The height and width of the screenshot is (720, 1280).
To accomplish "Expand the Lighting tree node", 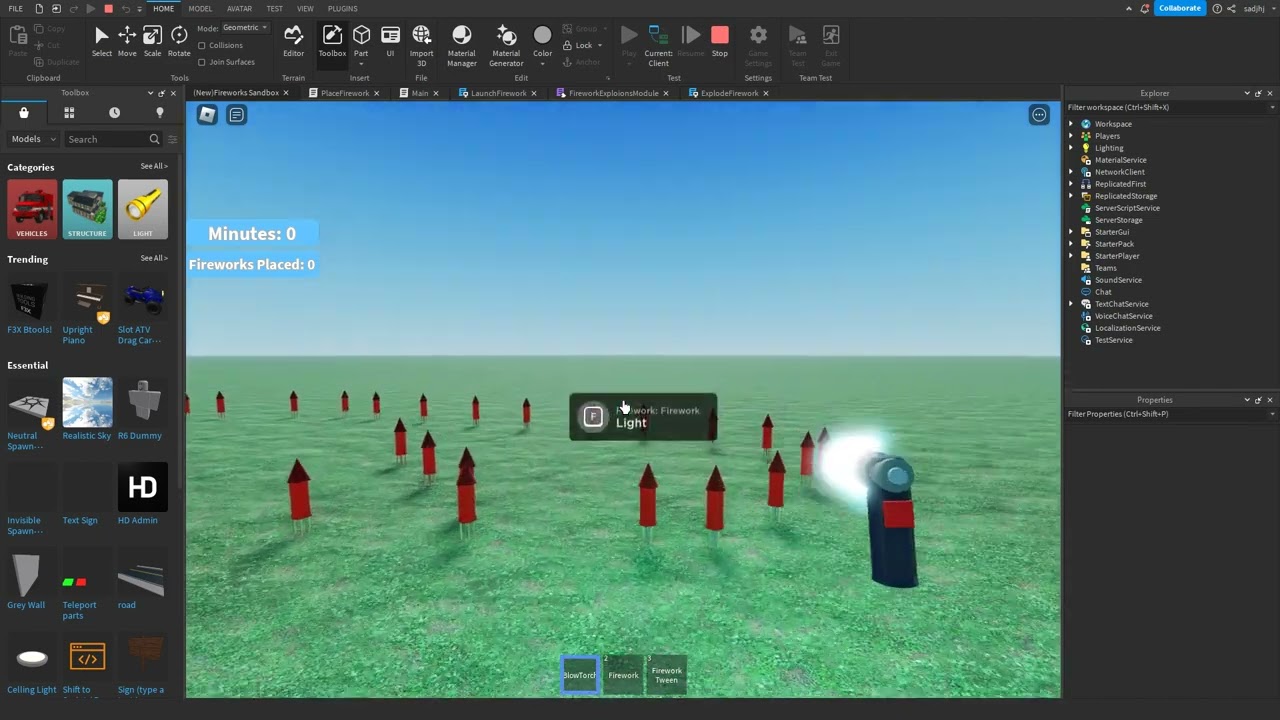I will pyautogui.click(x=1071, y=148).
